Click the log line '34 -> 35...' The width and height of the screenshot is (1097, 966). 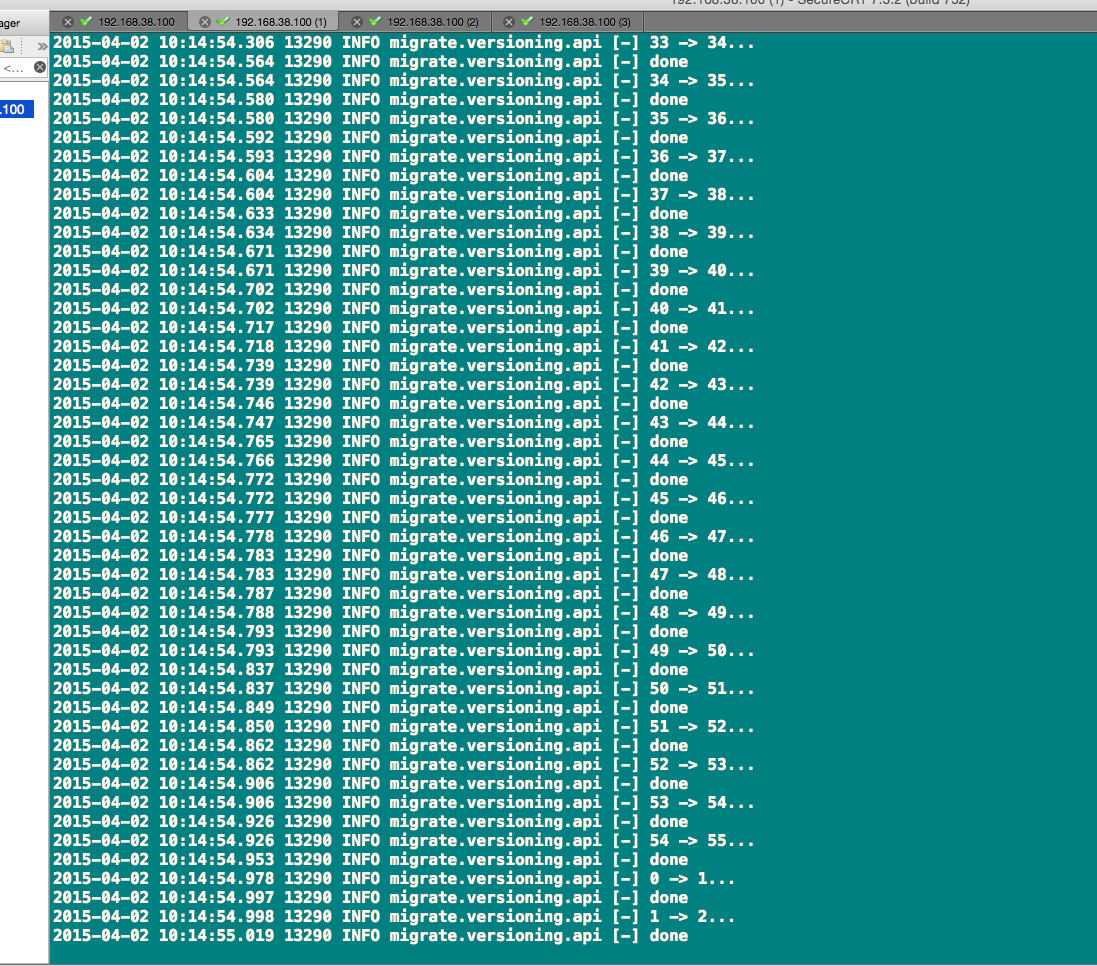[404, 80]
